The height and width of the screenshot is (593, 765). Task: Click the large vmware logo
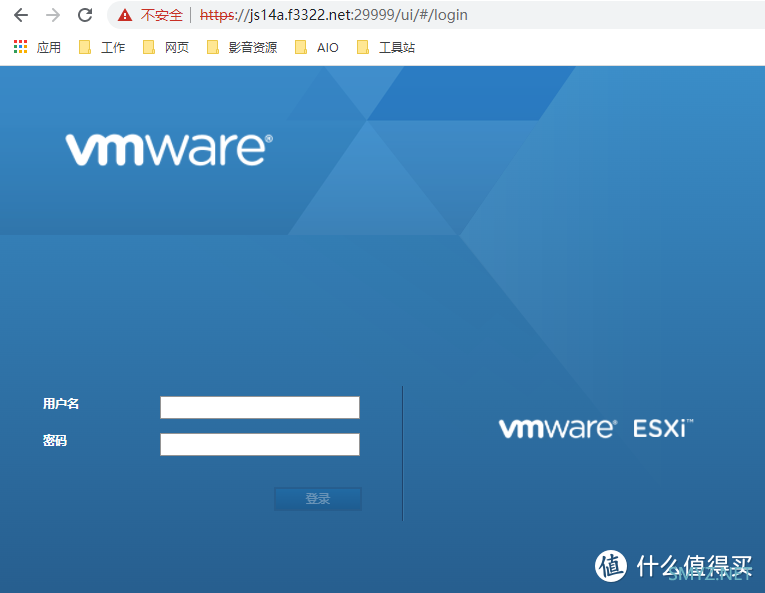tap(169, 148)
